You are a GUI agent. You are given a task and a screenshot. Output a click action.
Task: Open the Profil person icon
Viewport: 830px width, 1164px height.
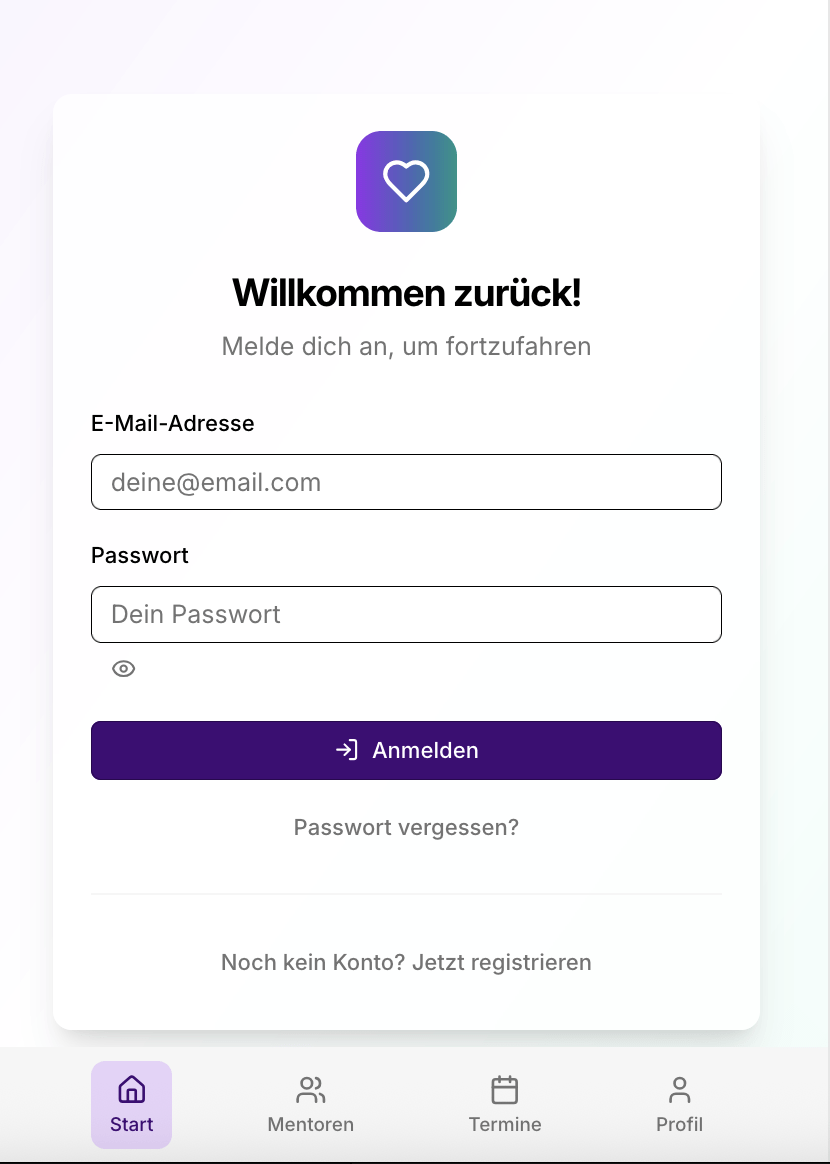[679, 1090]
